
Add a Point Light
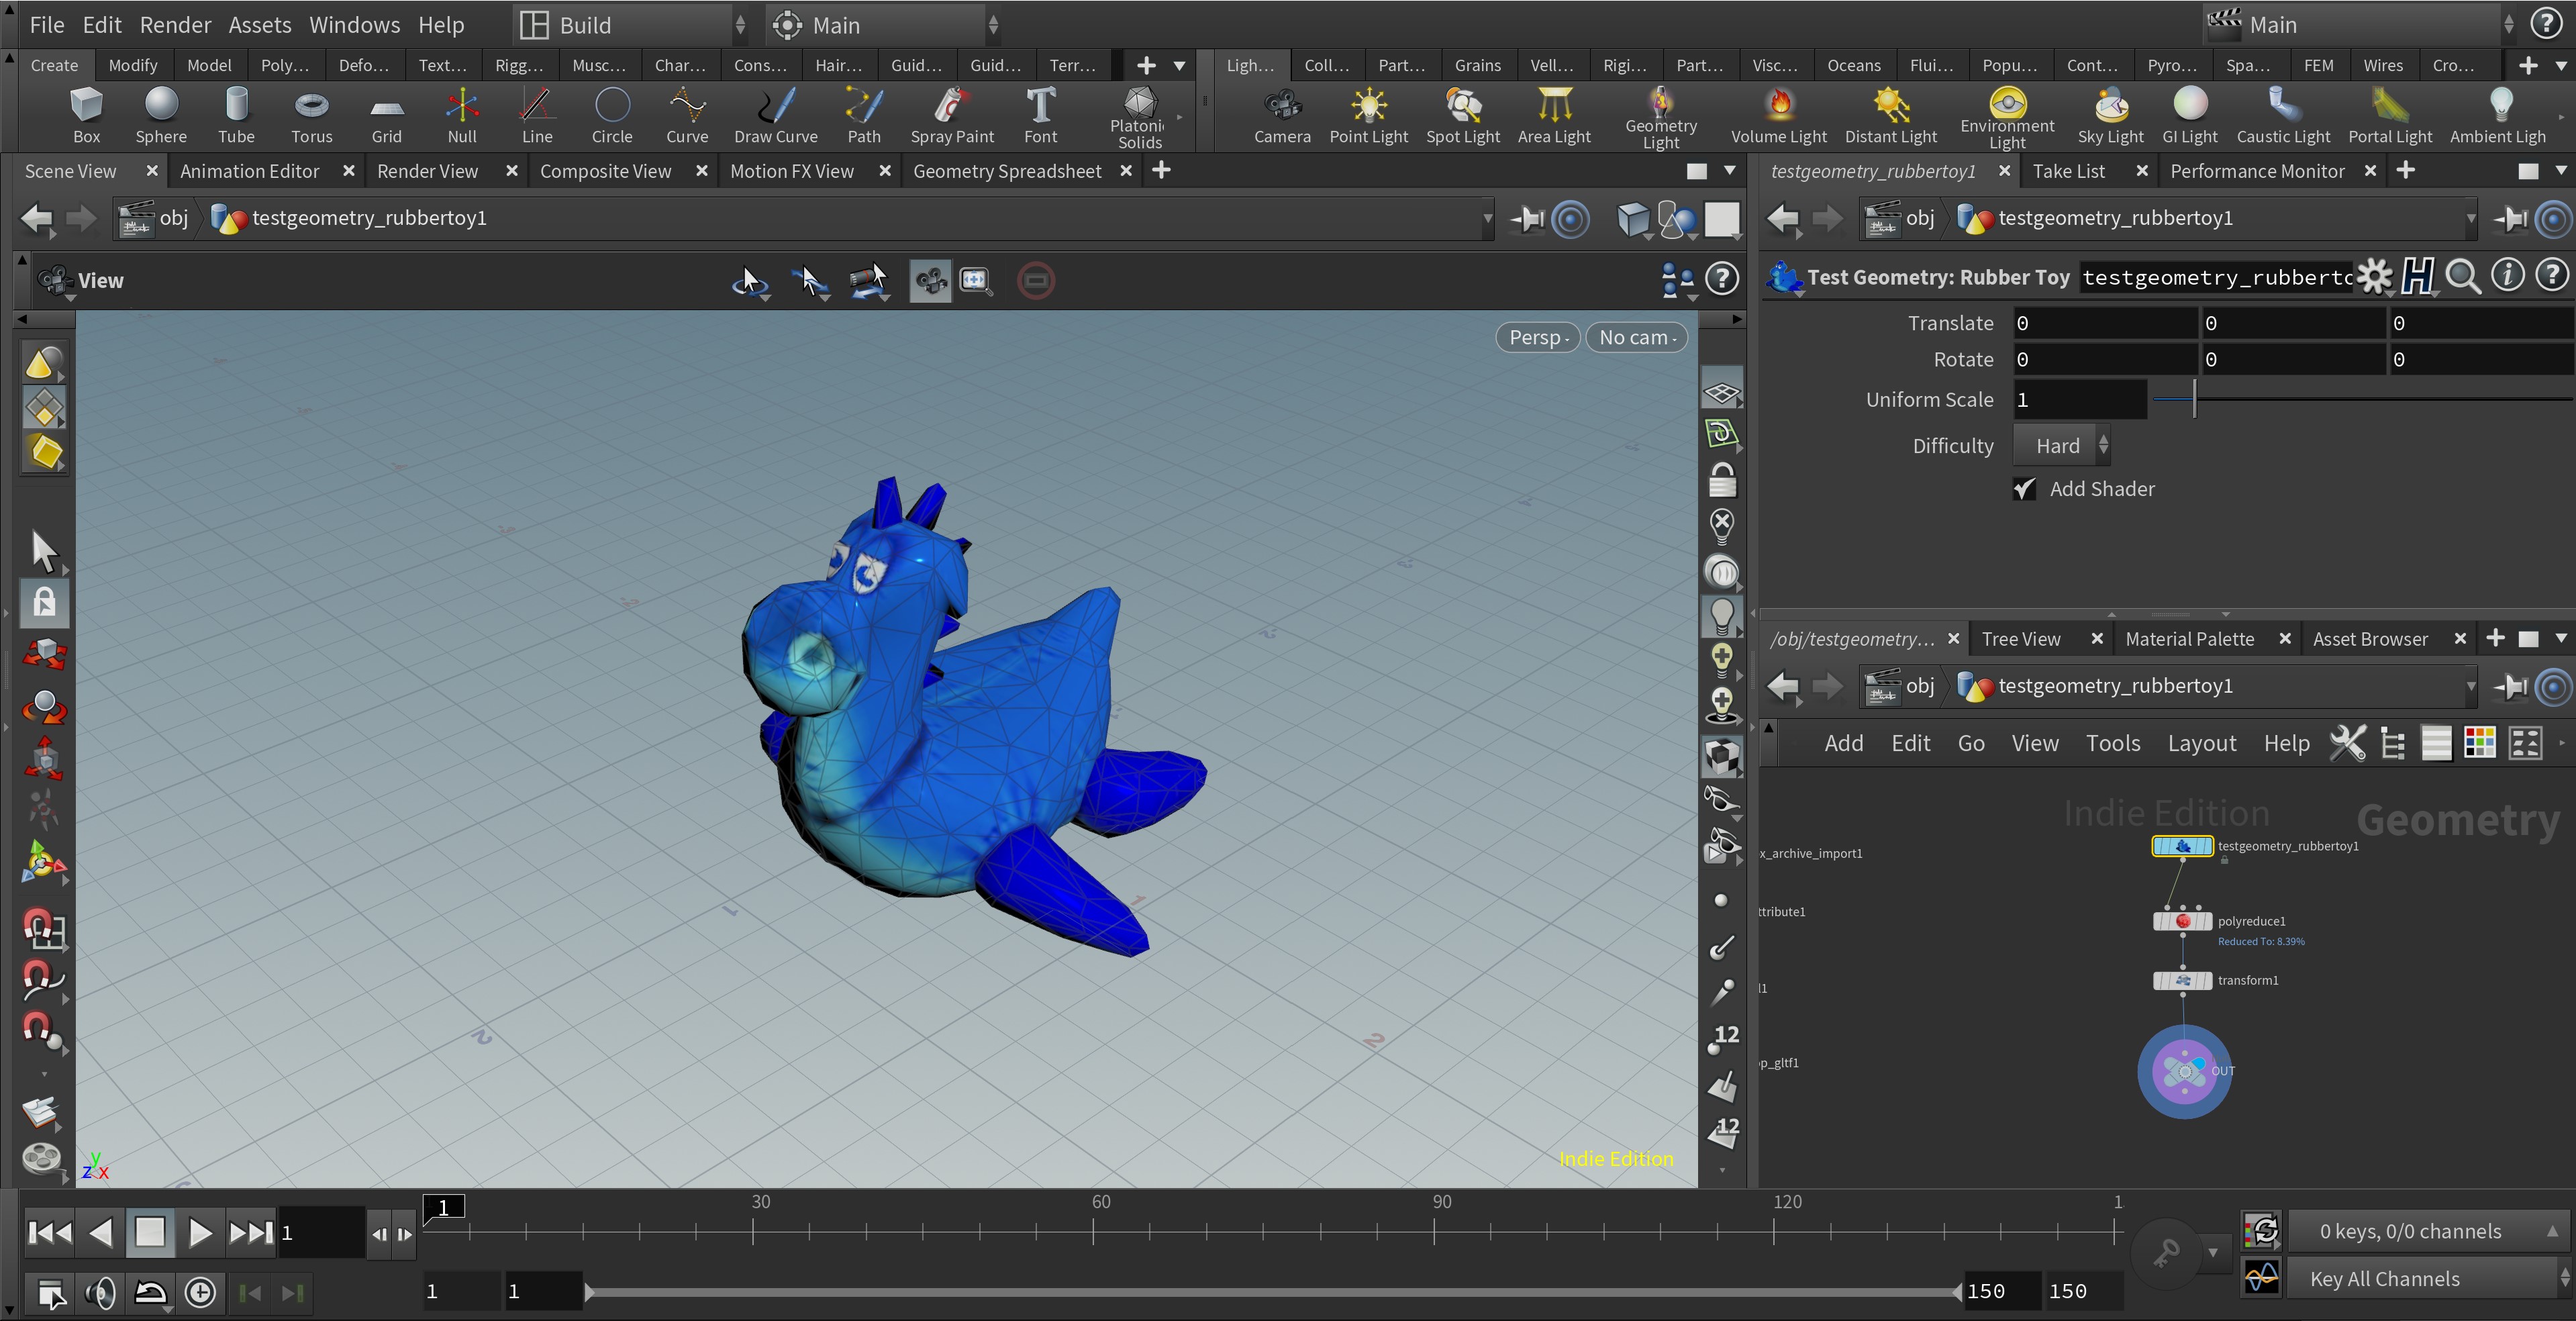pos(1368,114)
